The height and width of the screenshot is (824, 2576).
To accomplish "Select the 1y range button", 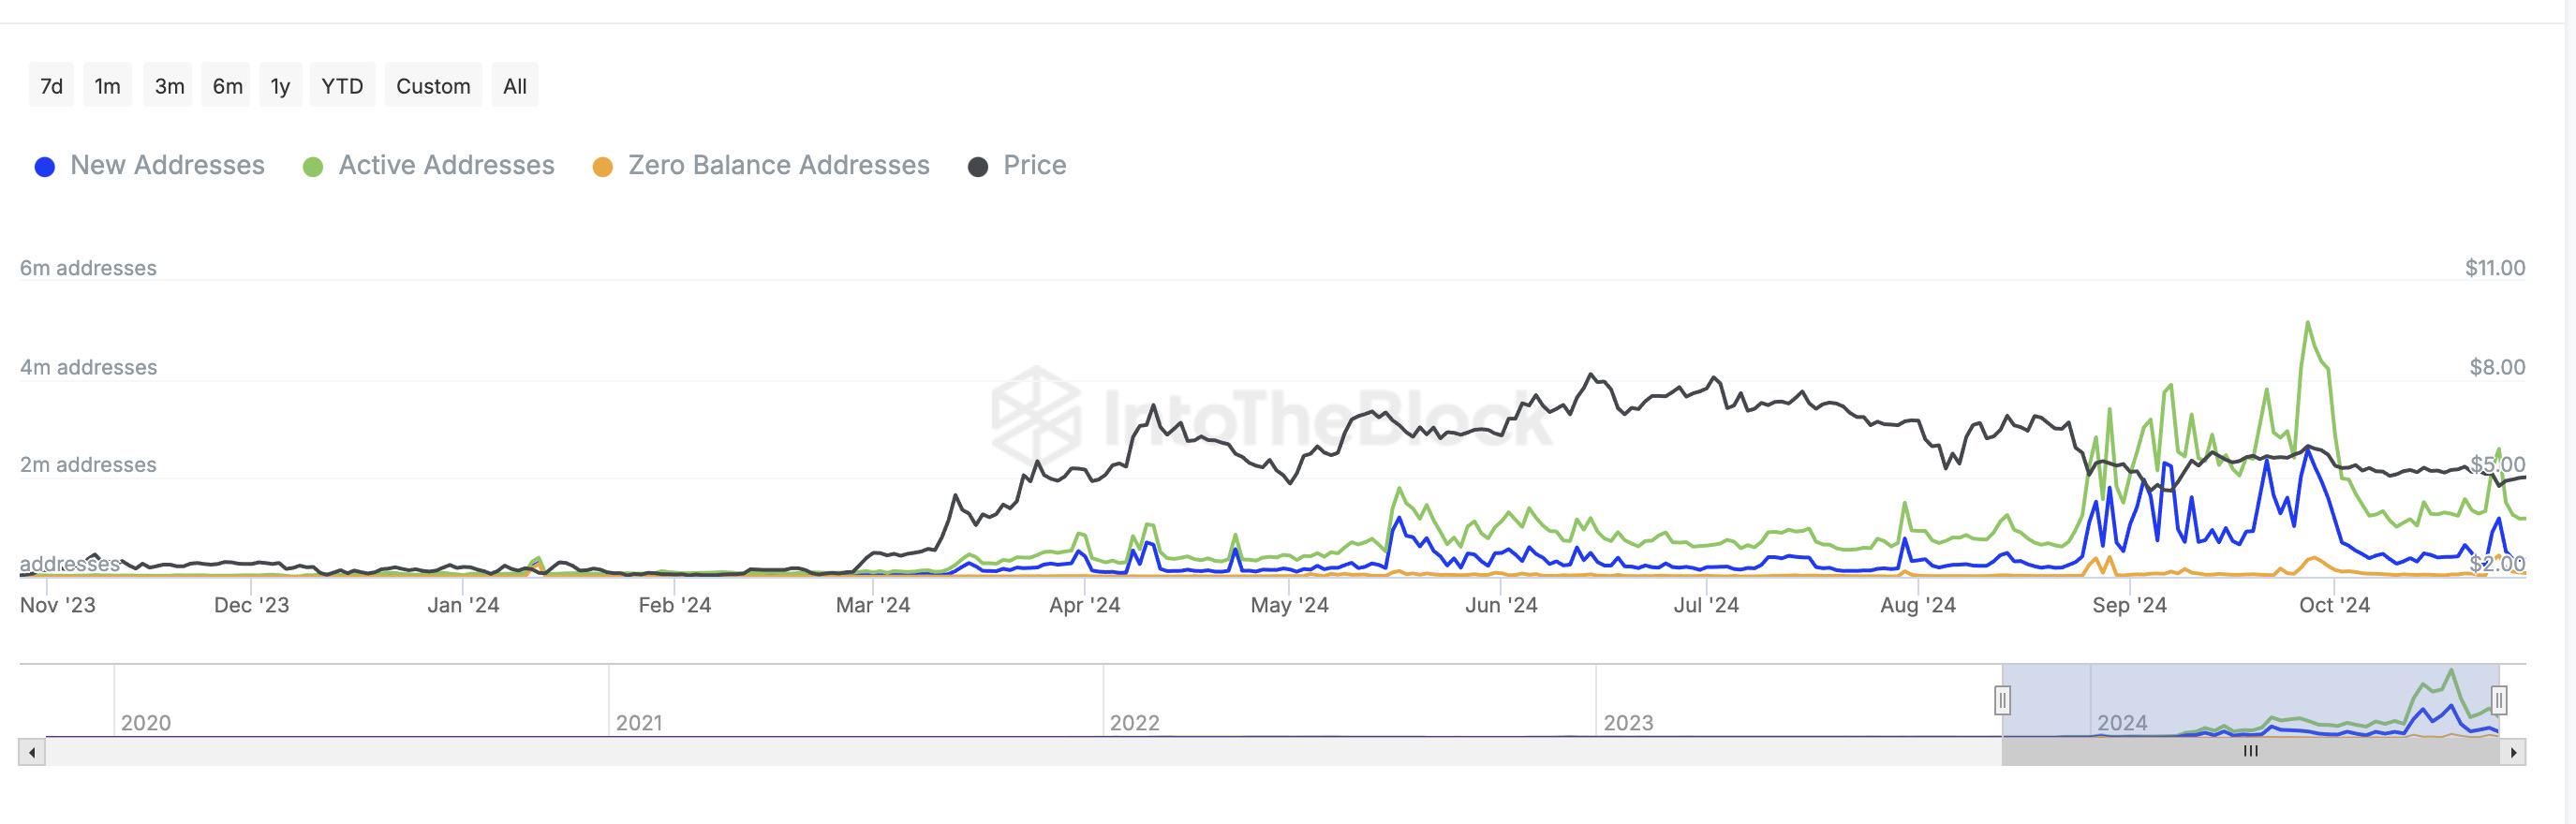I will (x=280, y=86).
